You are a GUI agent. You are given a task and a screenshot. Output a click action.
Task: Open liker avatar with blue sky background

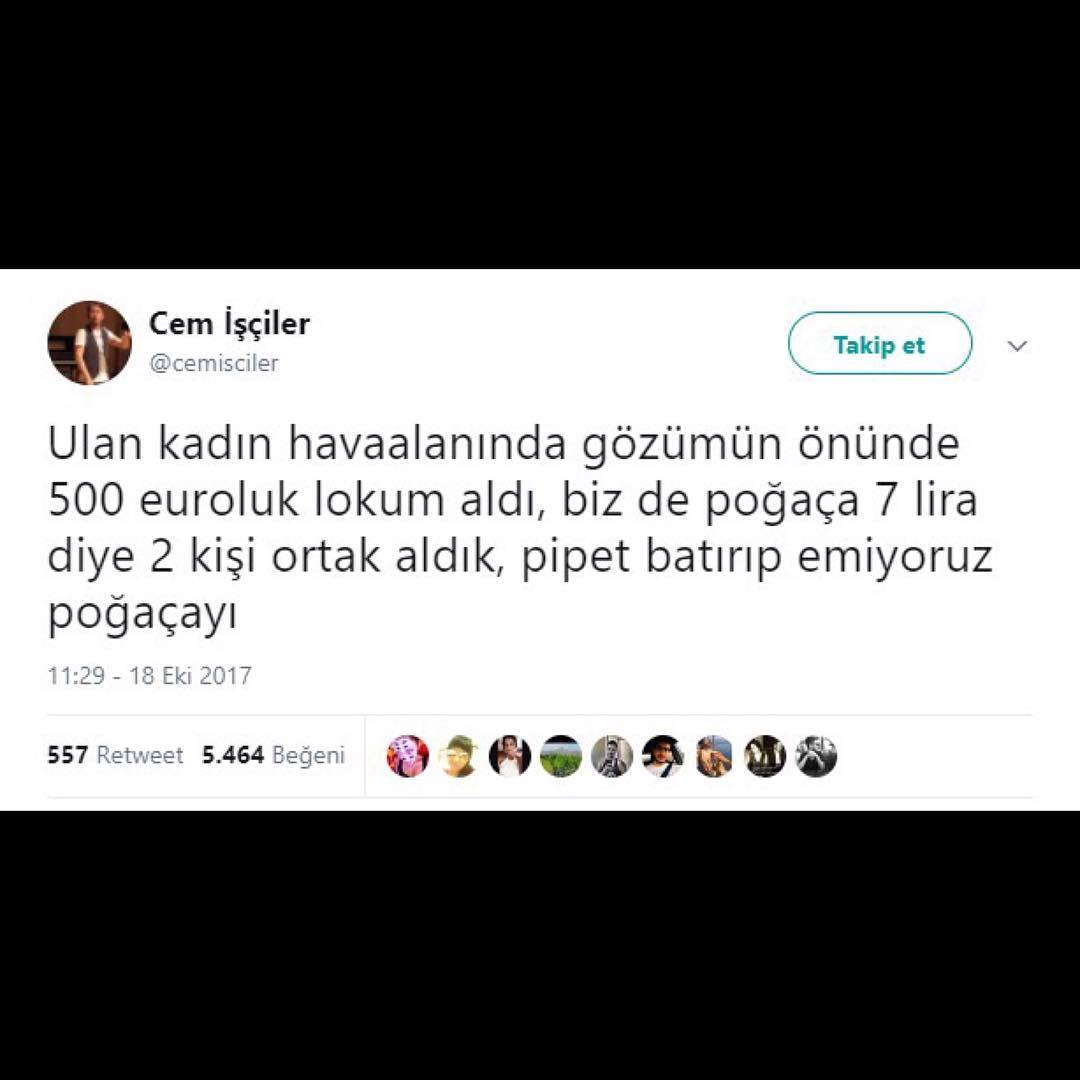(x=714, y=756)
